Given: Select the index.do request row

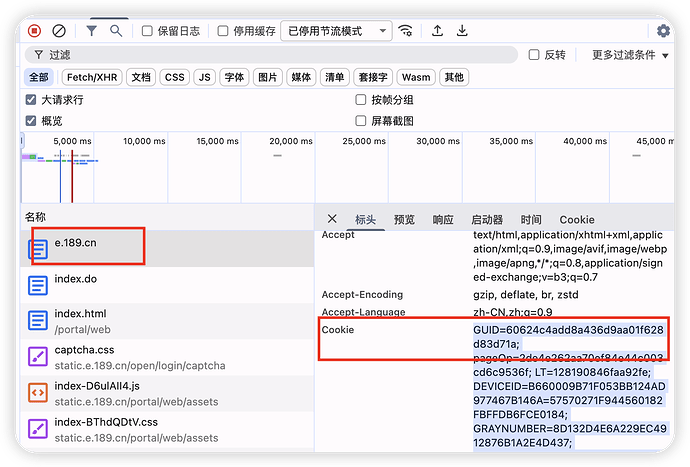Looking at the screenshot, I should 167,285.
